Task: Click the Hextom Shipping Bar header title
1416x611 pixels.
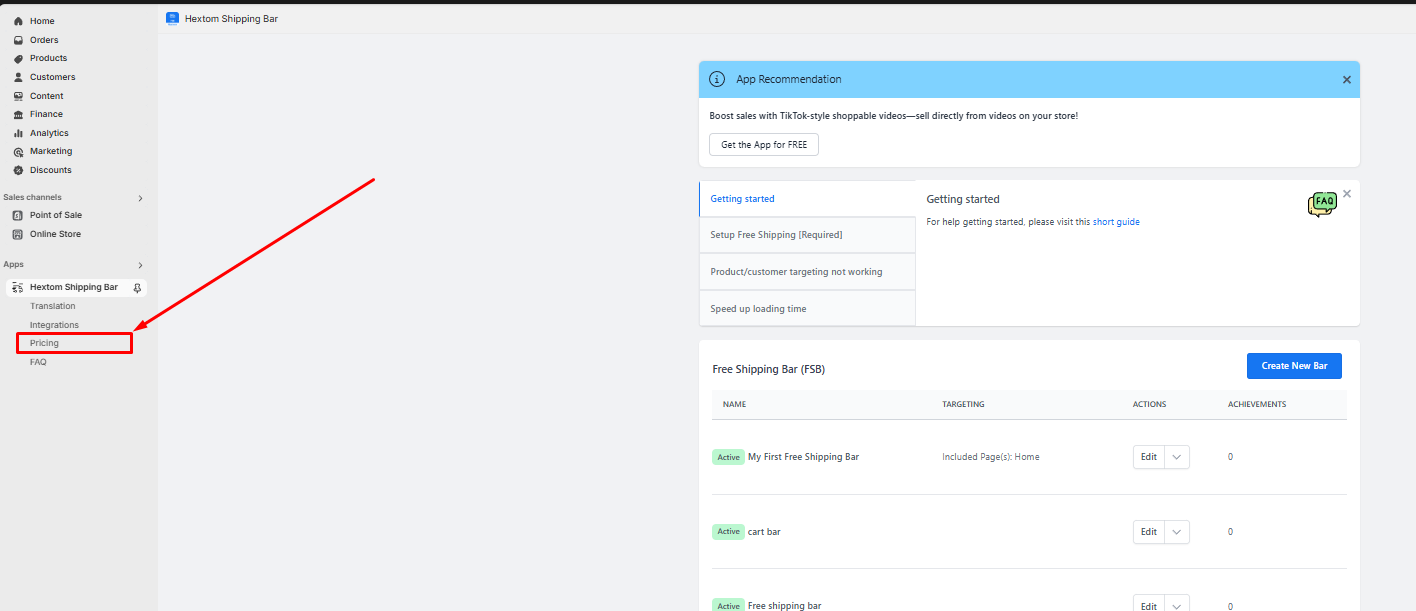Action: click(231, 18)
